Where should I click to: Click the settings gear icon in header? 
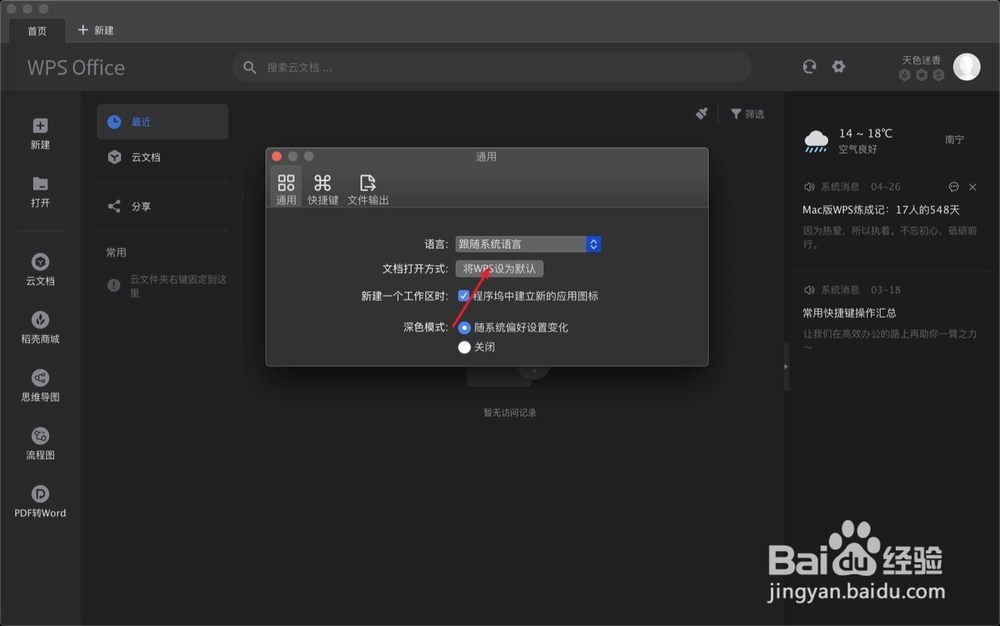coord(838,66)
